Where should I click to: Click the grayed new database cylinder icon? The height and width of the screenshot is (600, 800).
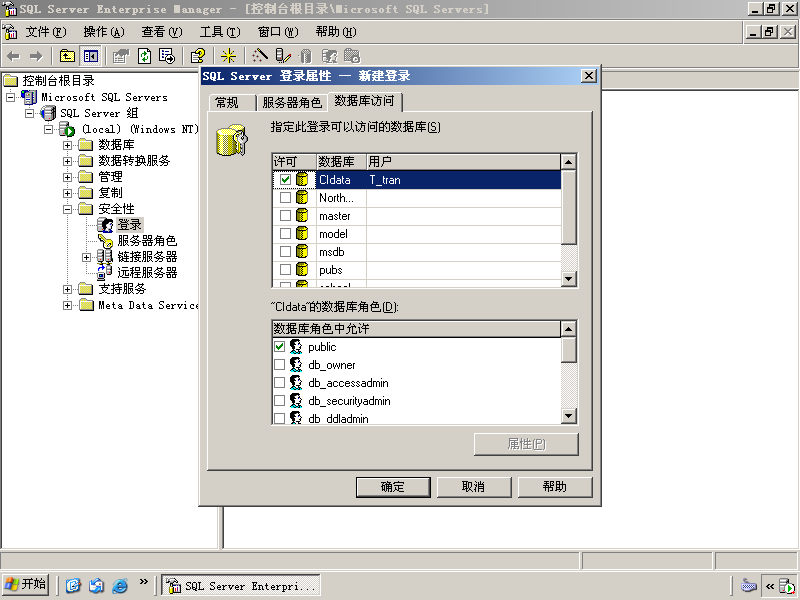[x=306, y=56]
